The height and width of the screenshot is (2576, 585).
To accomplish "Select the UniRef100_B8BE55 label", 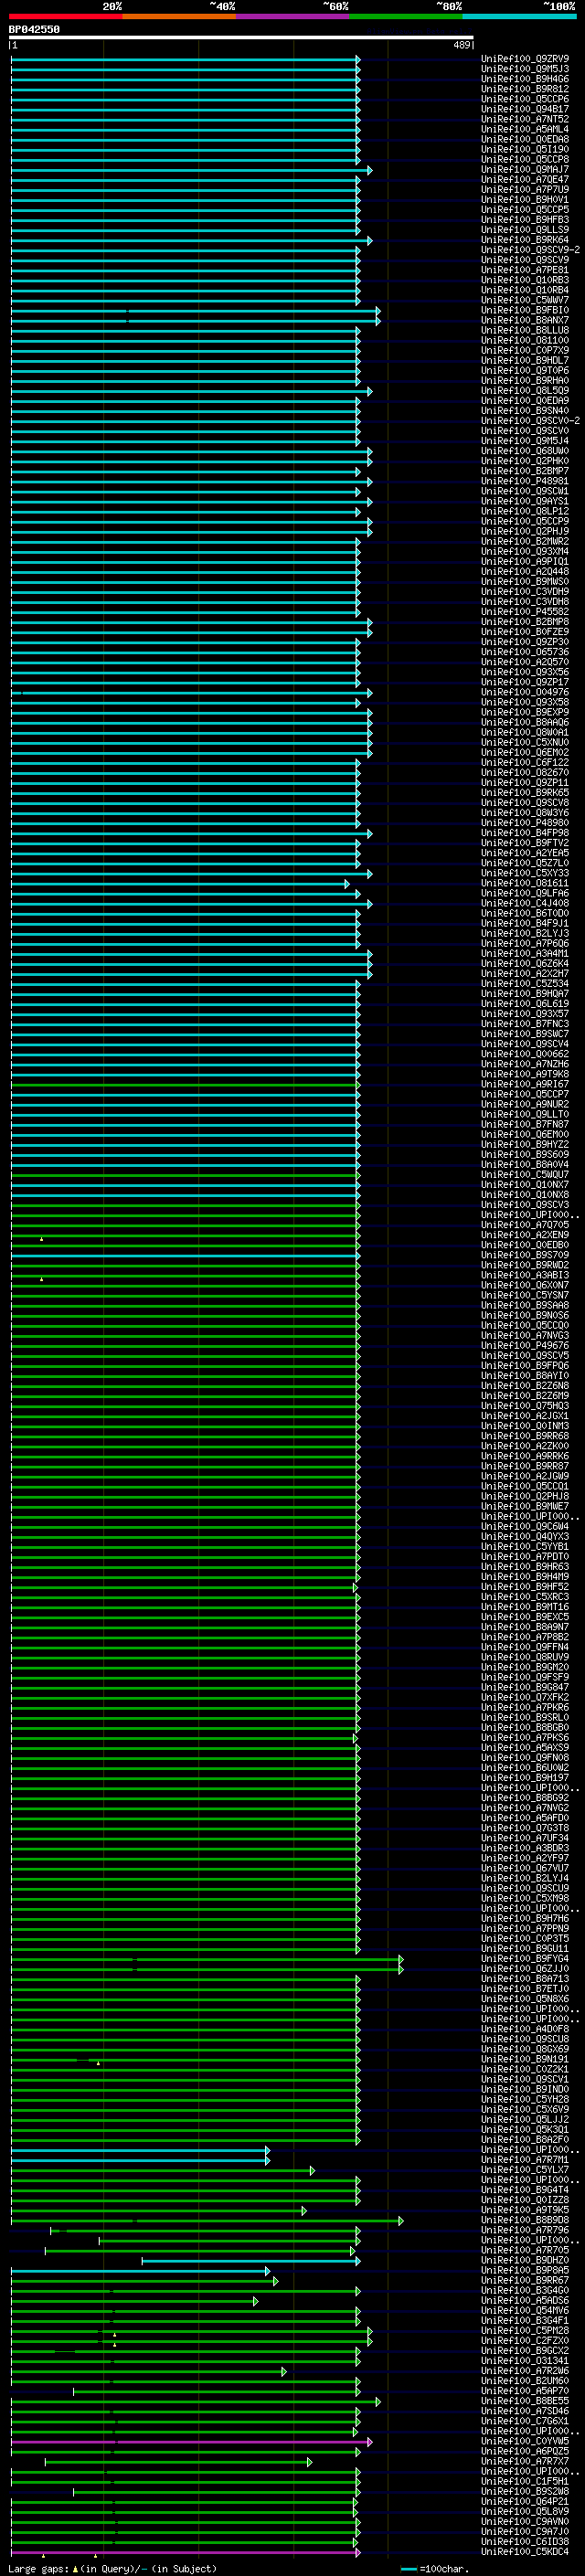I will point(525,2401).
